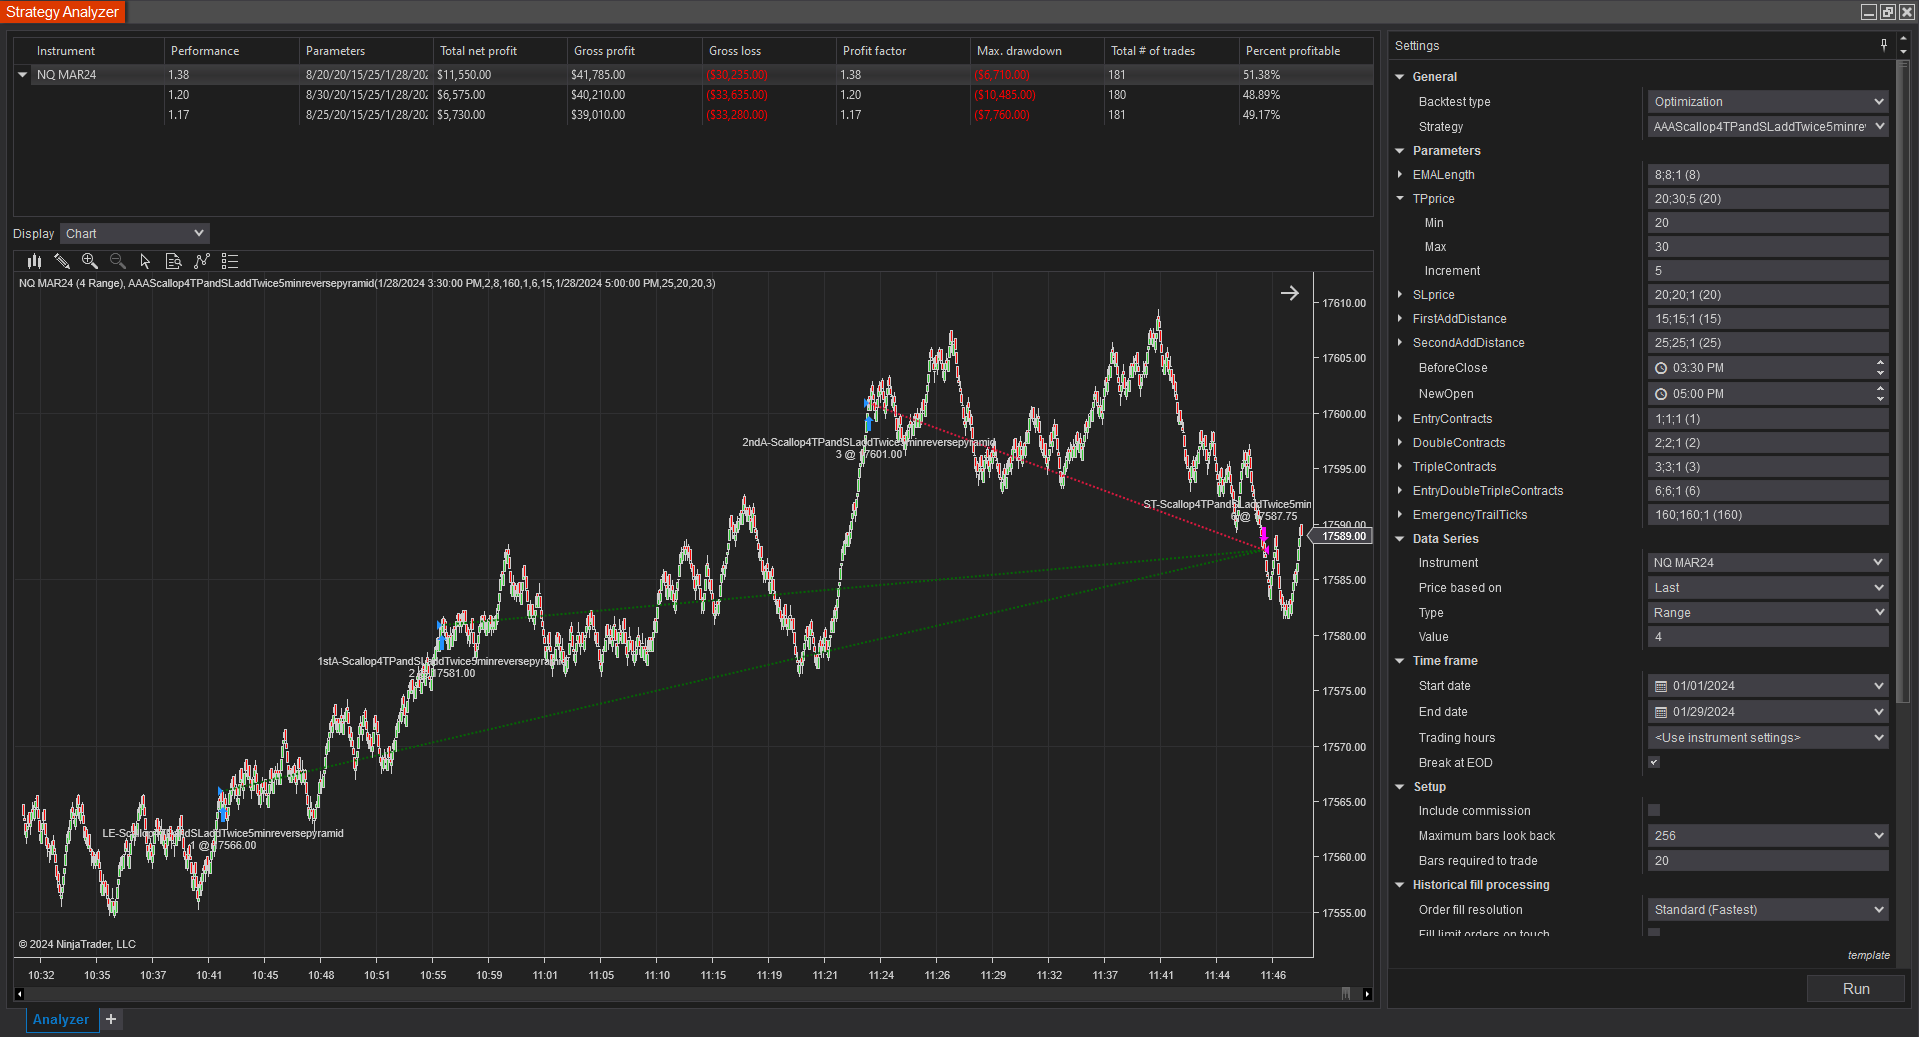Switch to the Analyzer tab

(x=61, y=1019)
